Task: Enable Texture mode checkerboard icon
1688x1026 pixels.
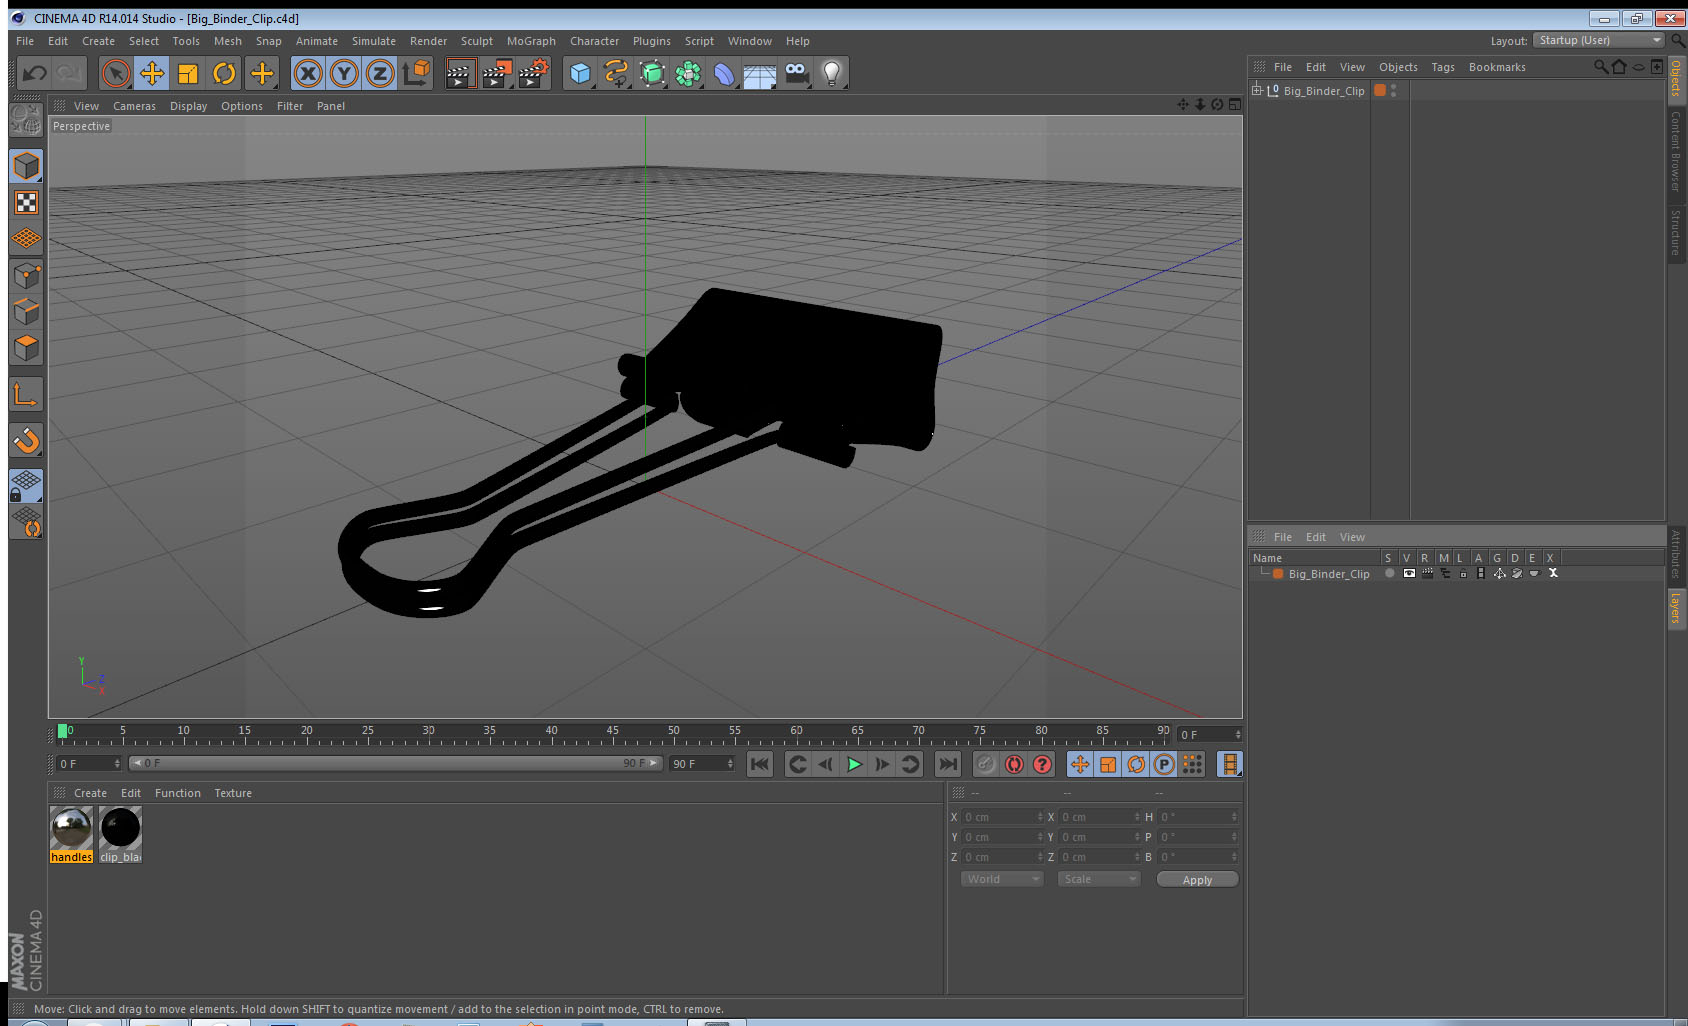Action: point(26,203)
